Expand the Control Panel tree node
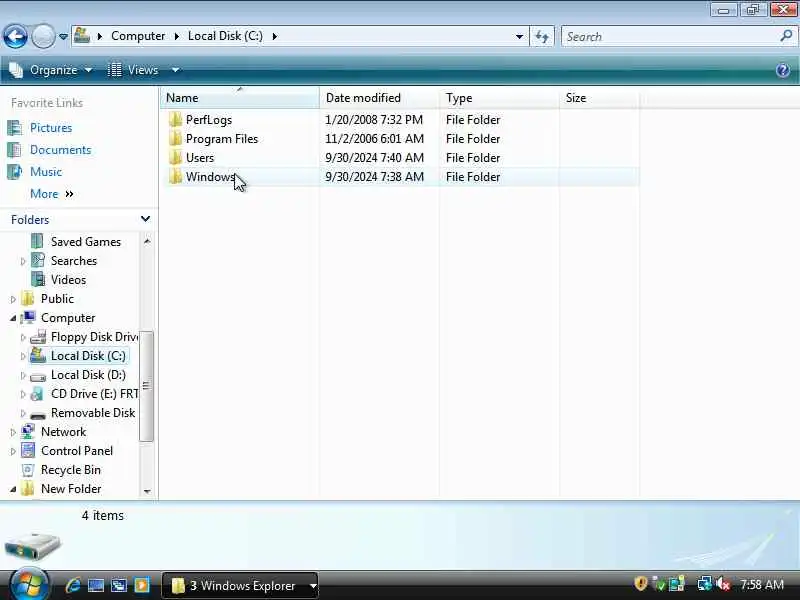800x600 pixels. 13,452
